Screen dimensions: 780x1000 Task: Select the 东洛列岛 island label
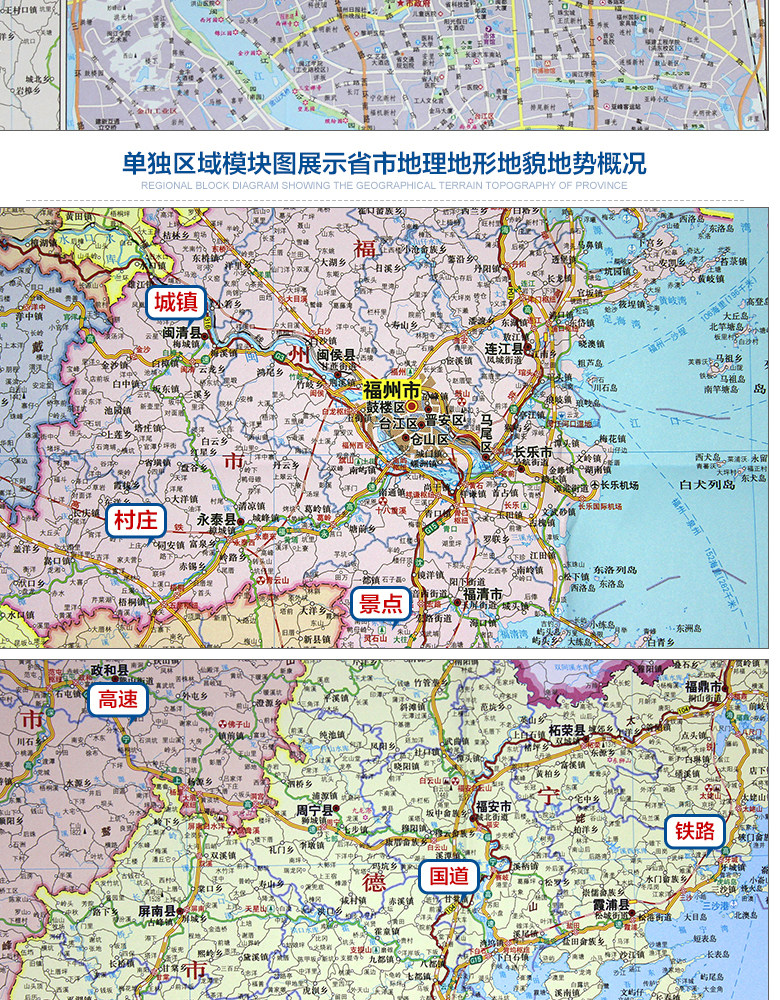point(615,570)
